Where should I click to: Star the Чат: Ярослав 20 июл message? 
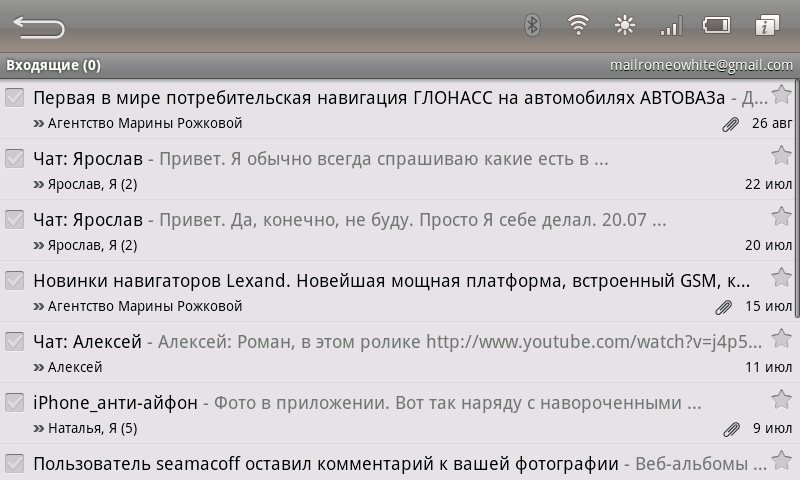781,217
